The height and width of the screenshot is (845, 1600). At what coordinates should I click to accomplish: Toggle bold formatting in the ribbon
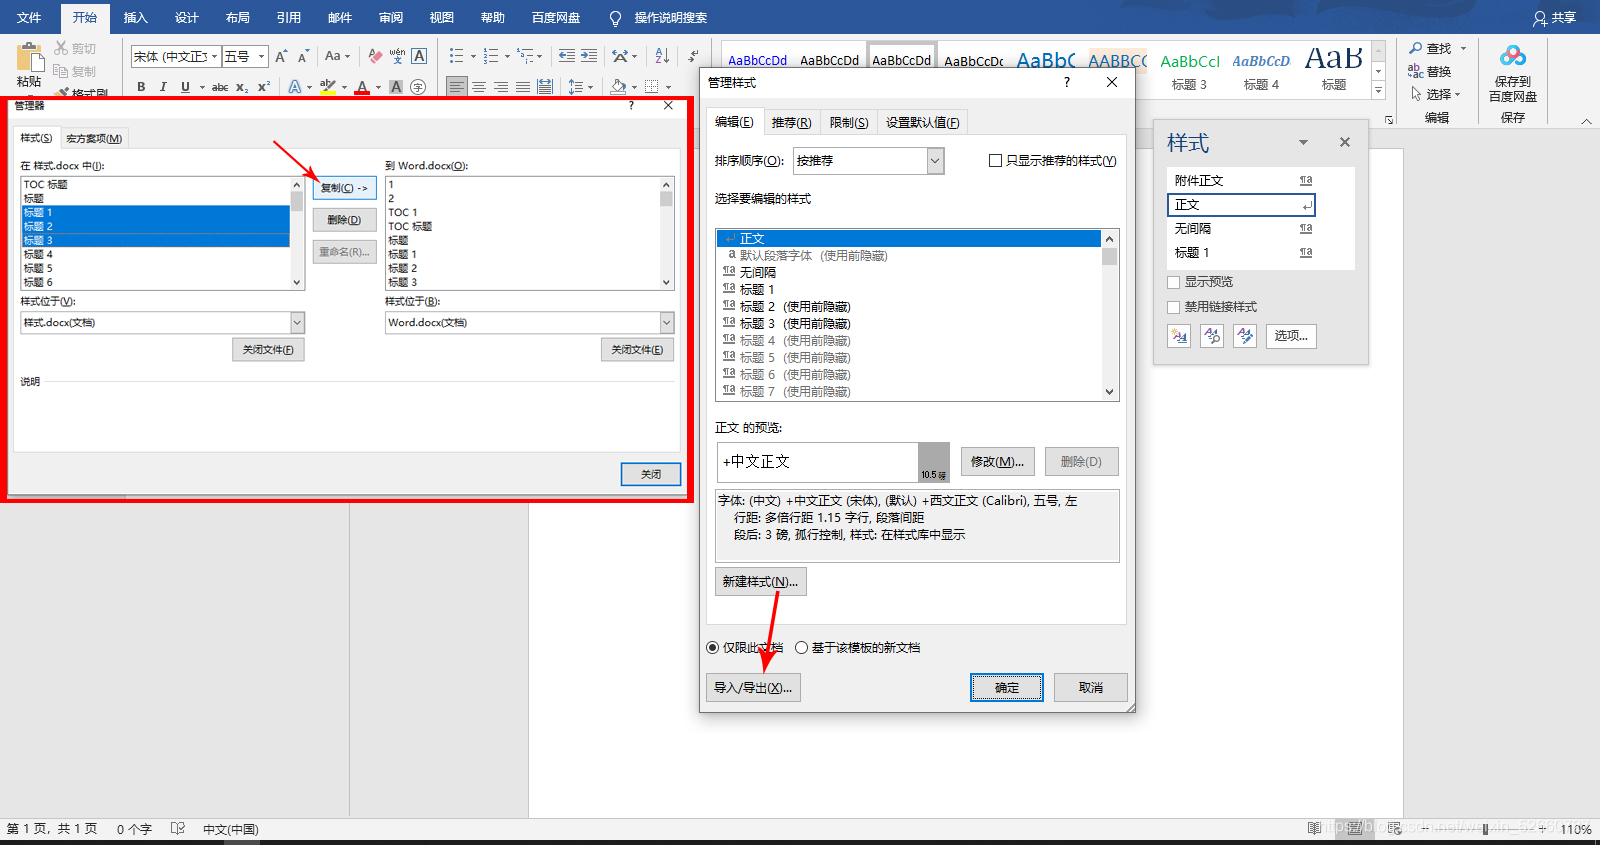pyautogui.click(x=141, y=87)
